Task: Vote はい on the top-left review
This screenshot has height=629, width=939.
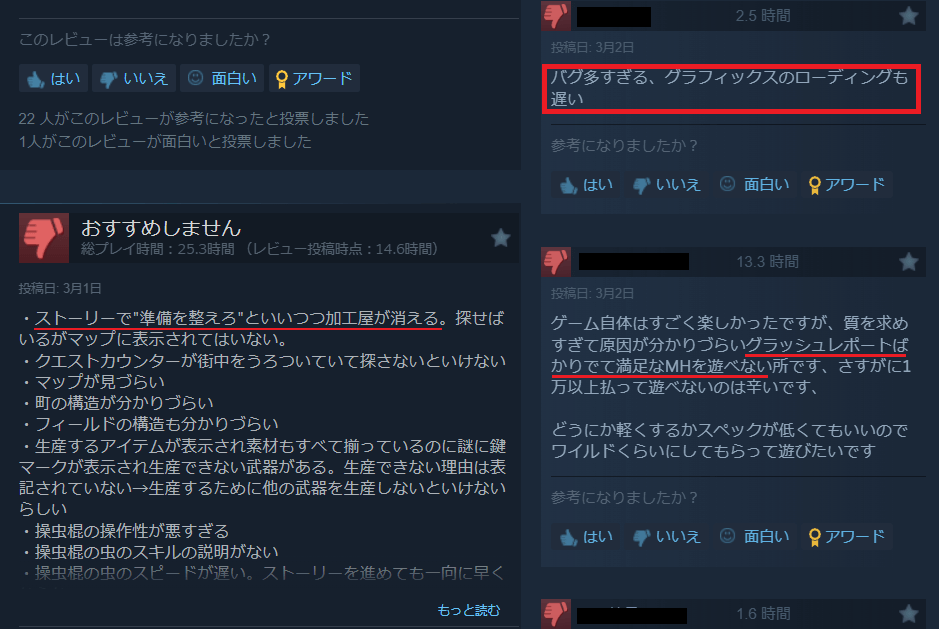Action: pos(54,78)
